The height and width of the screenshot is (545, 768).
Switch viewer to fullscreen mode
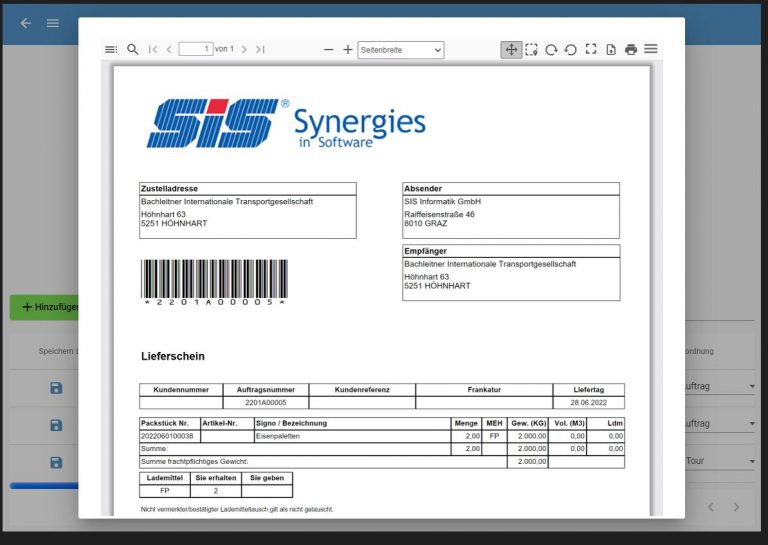[591, 49]
